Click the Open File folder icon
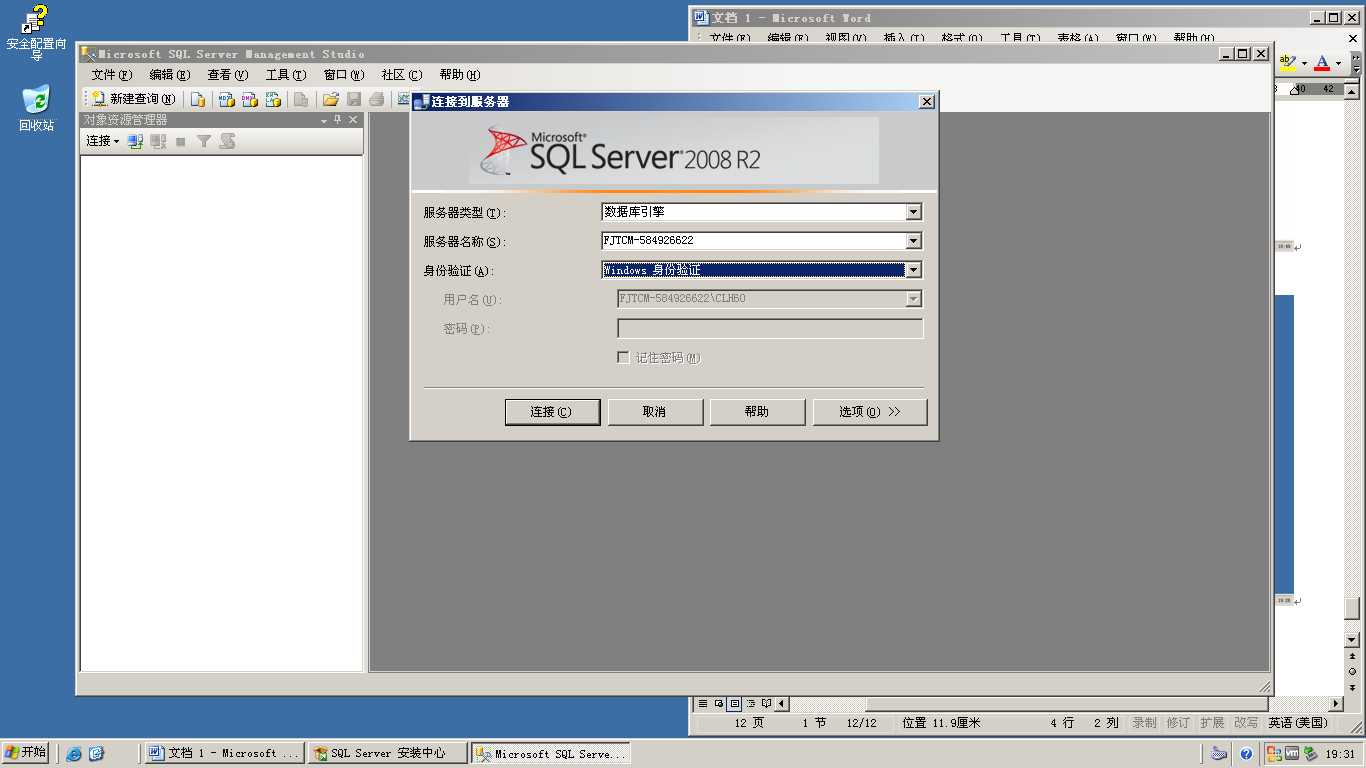1366x768 pixels. pos(330,99)
